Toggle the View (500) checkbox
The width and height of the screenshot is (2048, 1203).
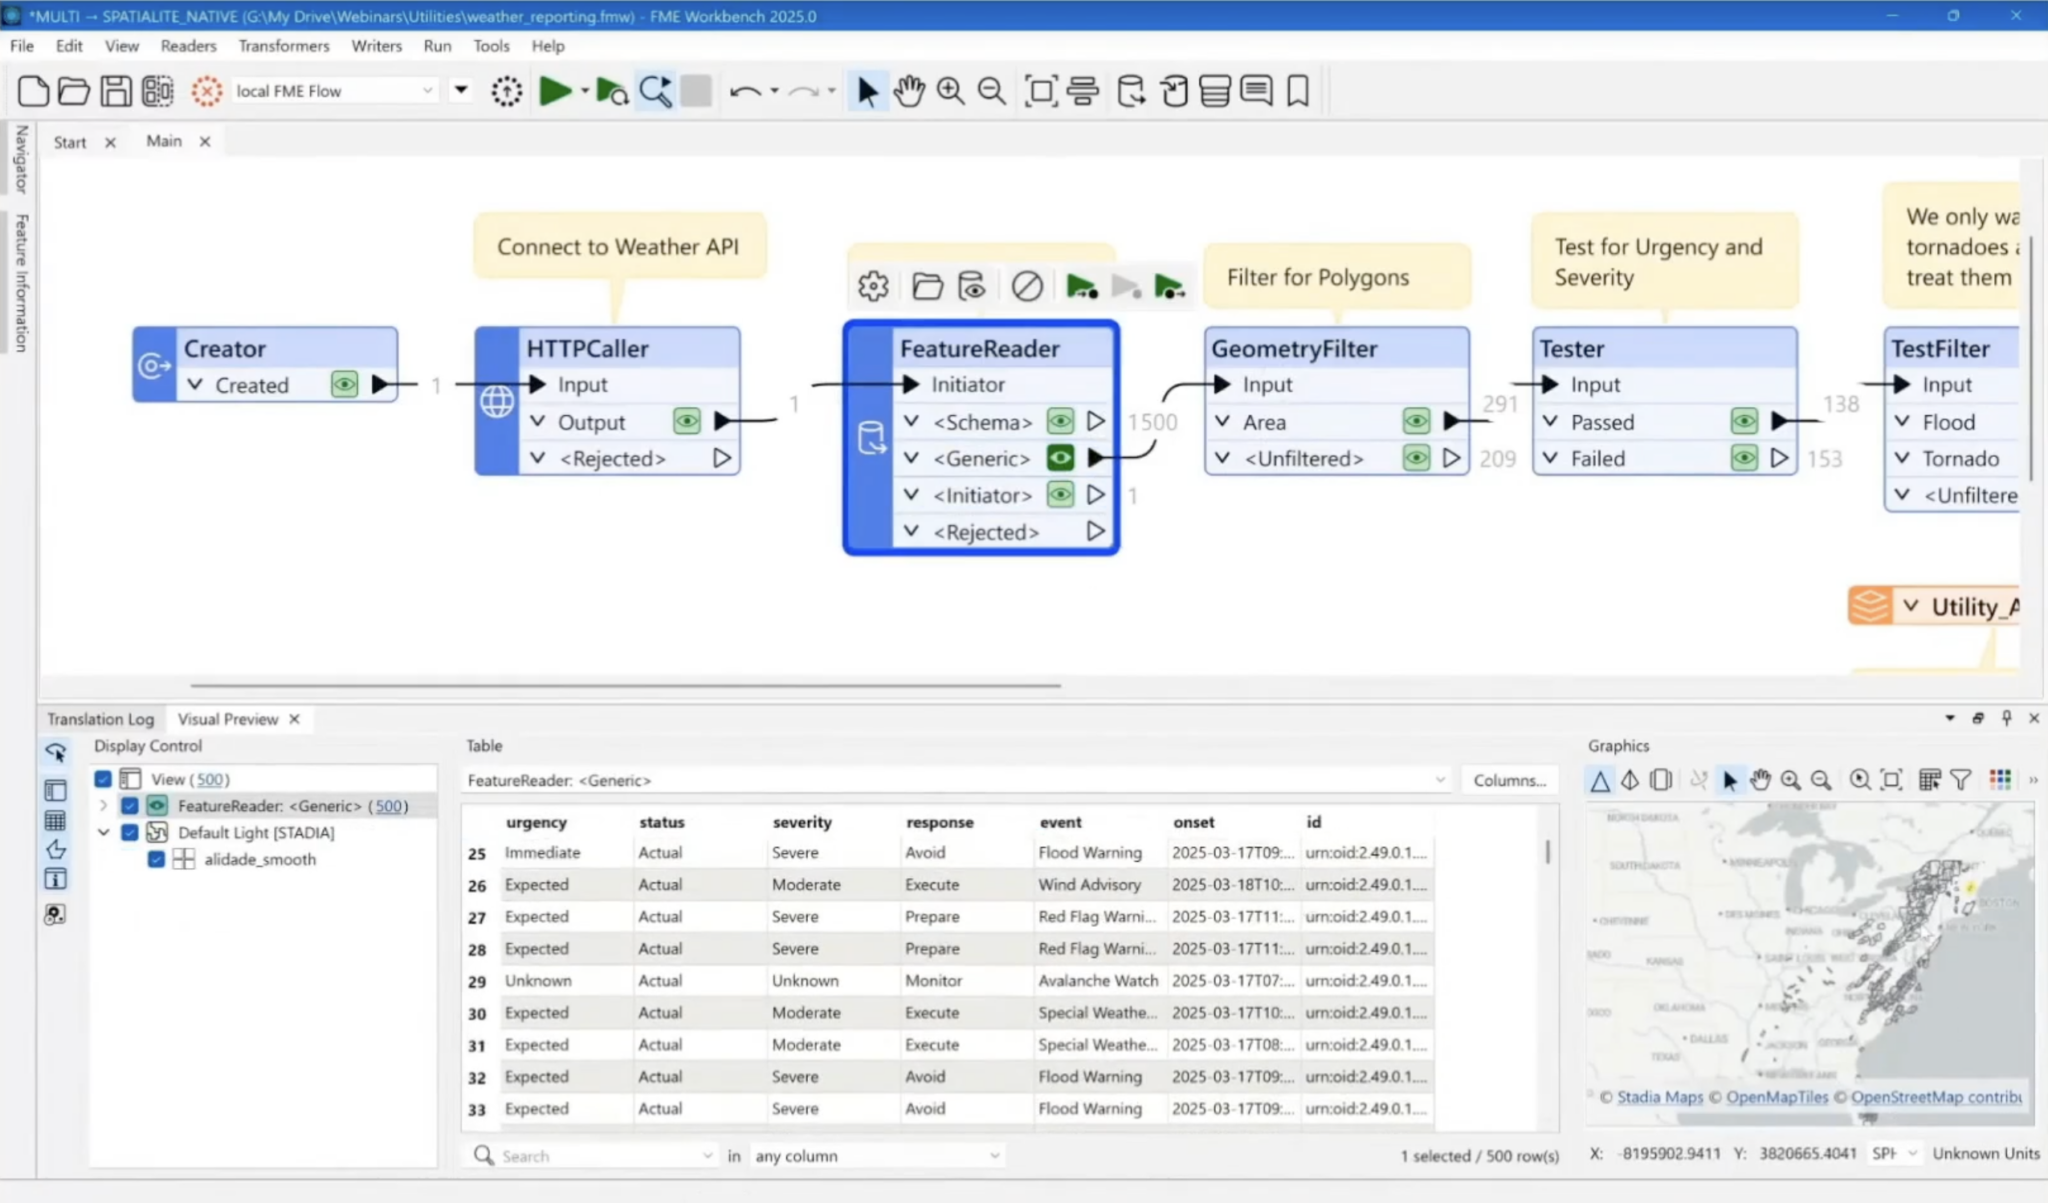click(x=103, y=779)
